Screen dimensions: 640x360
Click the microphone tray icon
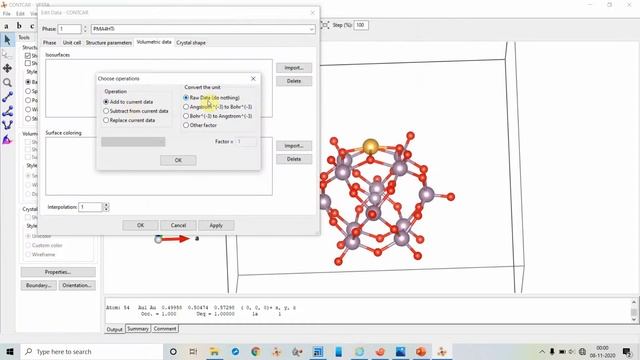[552, 351]
